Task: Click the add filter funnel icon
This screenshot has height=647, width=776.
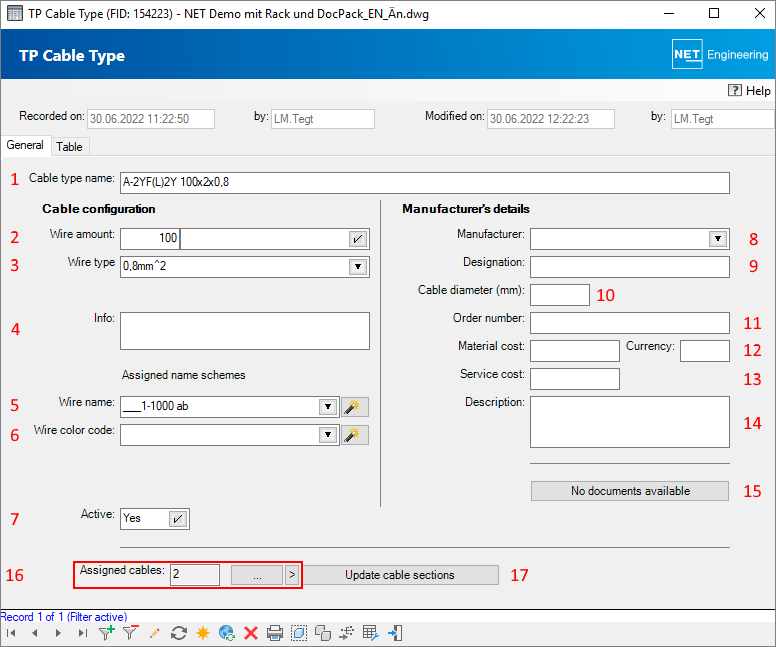Action: tap(106, 633)
